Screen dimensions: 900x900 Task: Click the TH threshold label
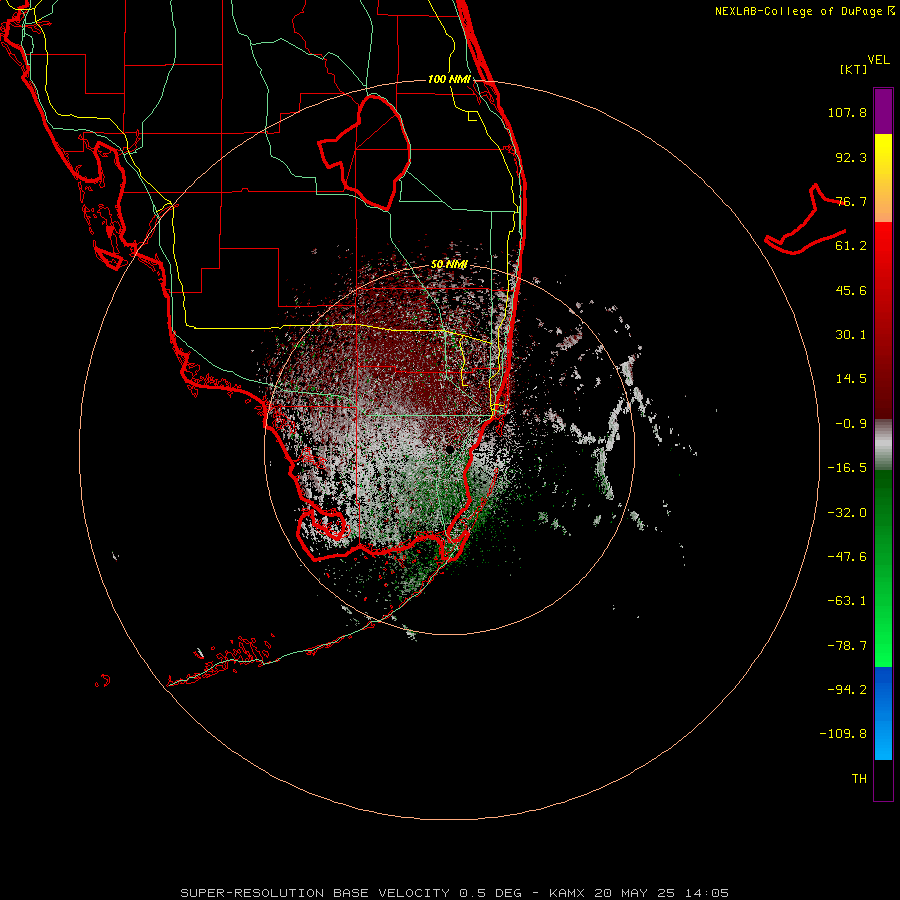click(859, 779)
